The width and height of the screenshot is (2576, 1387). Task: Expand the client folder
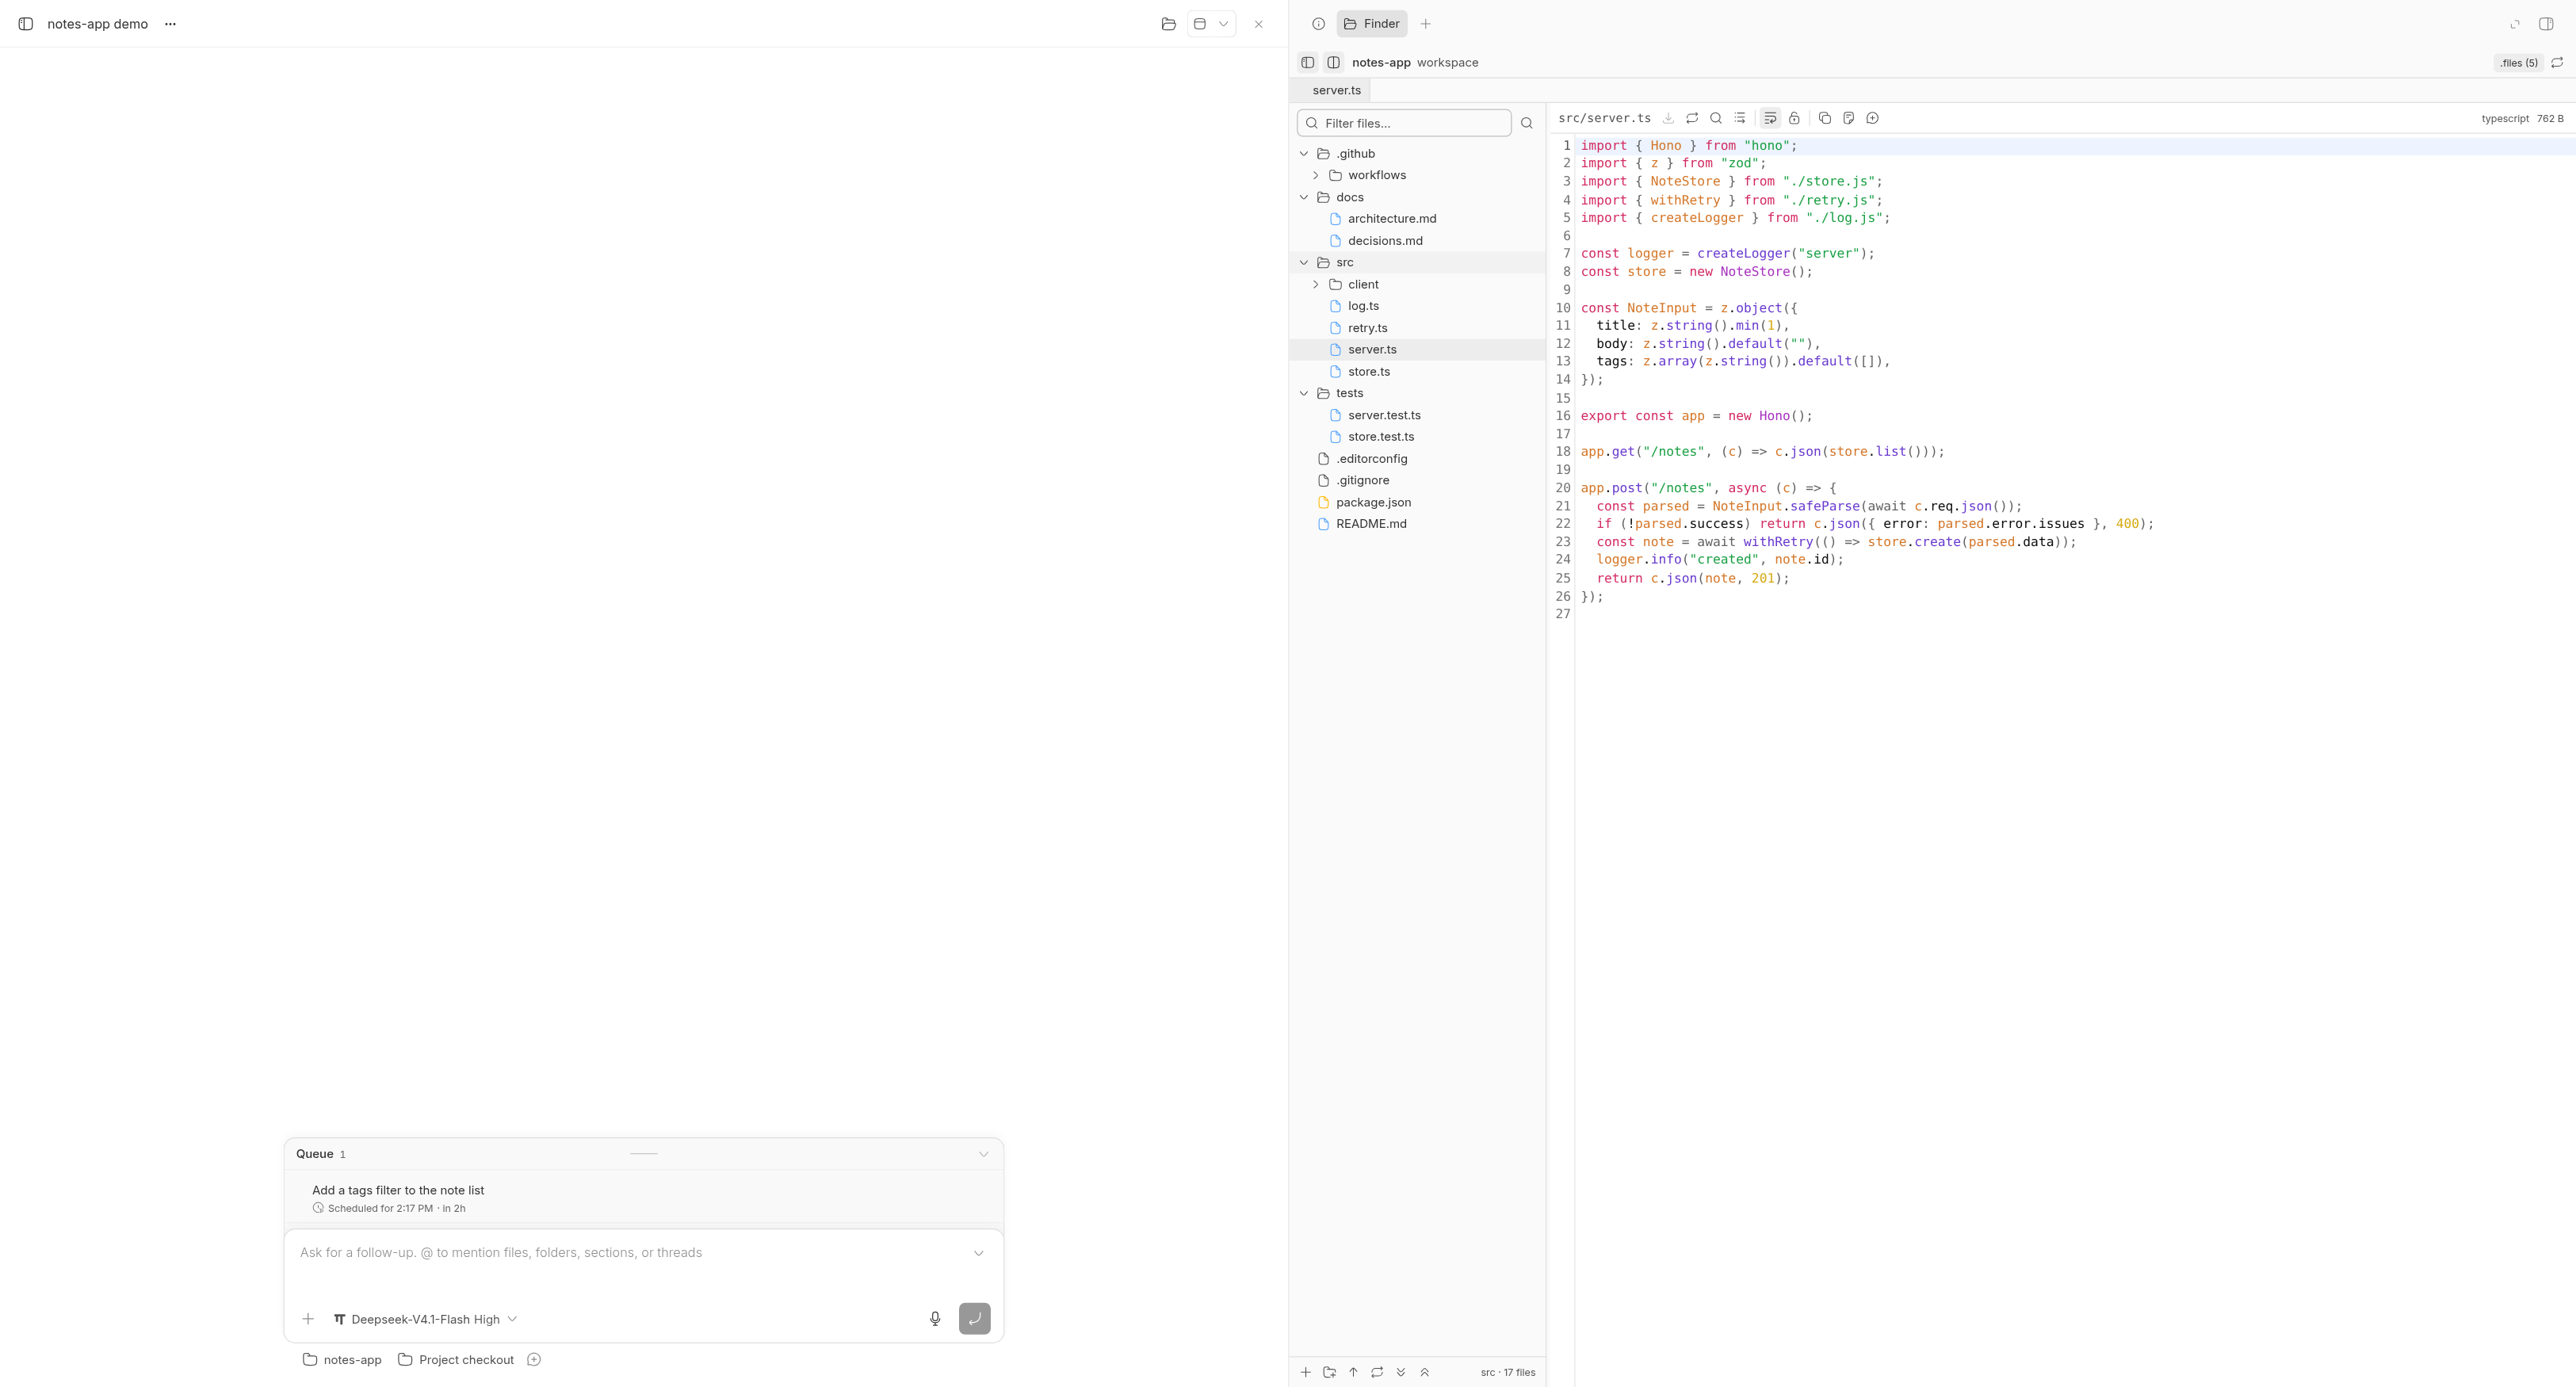point(1316,285)
